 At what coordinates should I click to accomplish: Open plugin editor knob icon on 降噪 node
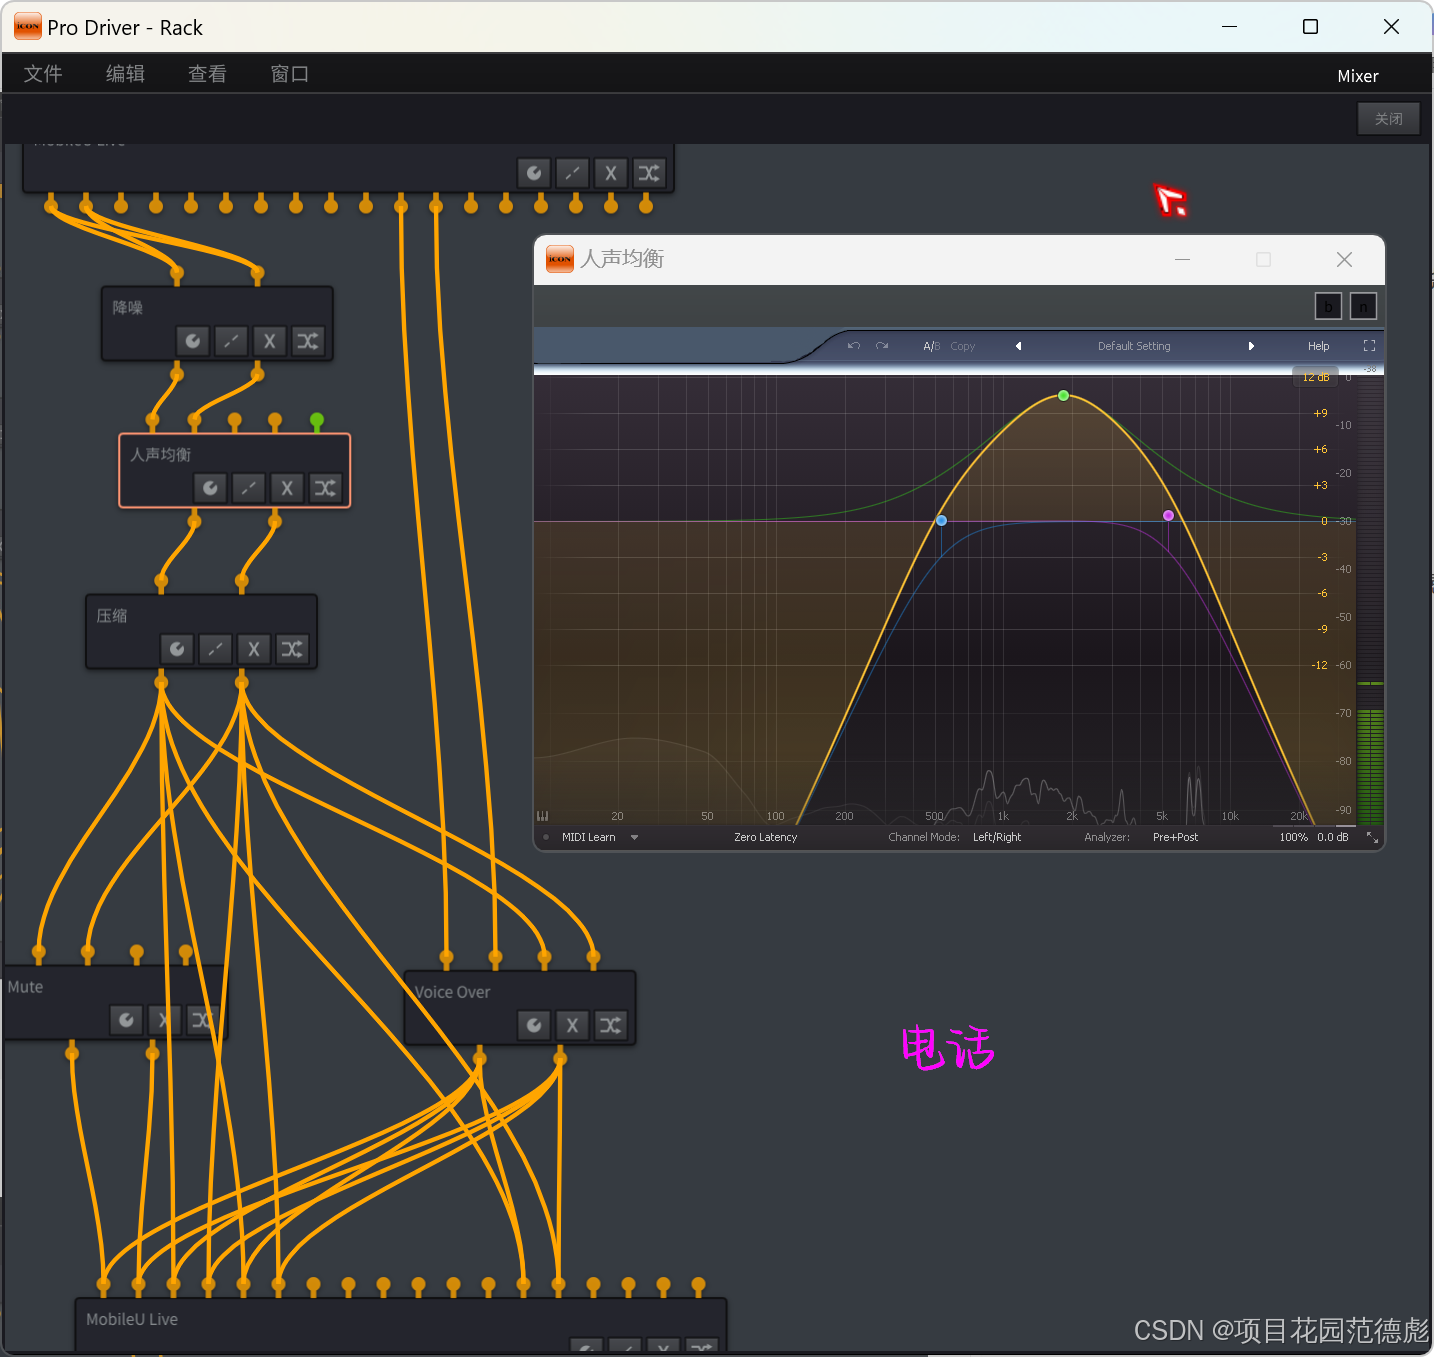pyautogui.click(x=193, y=341)
